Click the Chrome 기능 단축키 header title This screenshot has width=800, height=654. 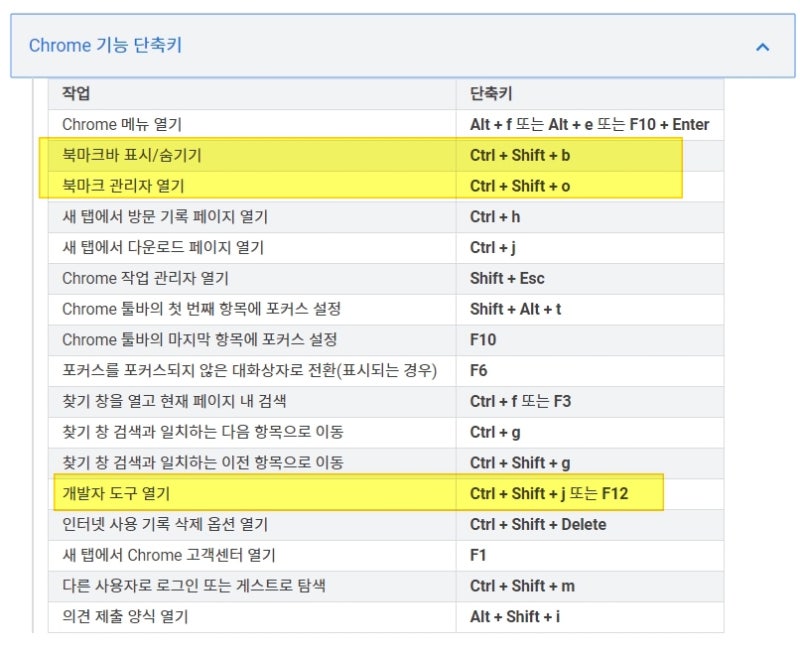[x=105, y=45]
